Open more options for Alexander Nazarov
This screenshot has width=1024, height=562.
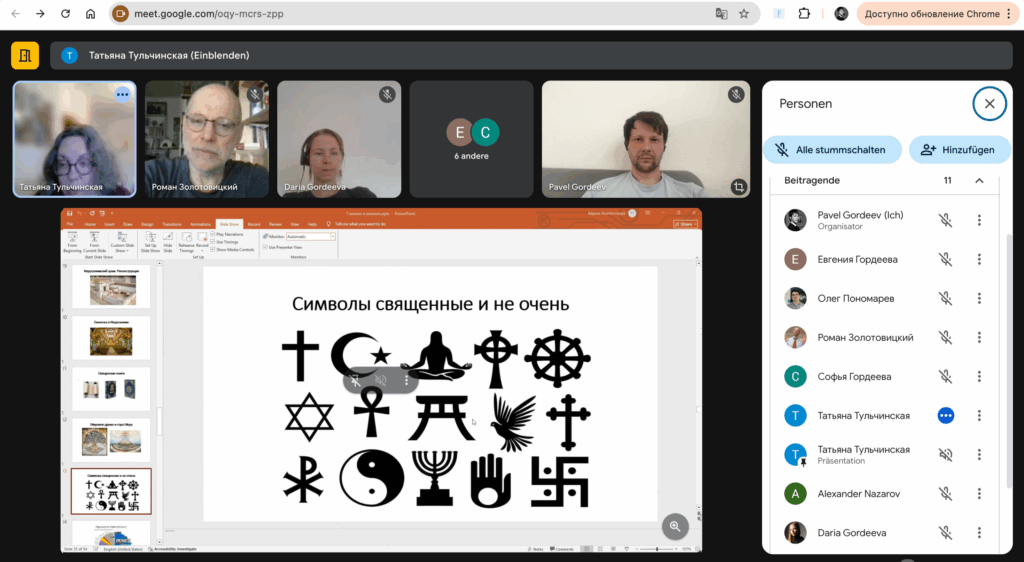point(979,494)
